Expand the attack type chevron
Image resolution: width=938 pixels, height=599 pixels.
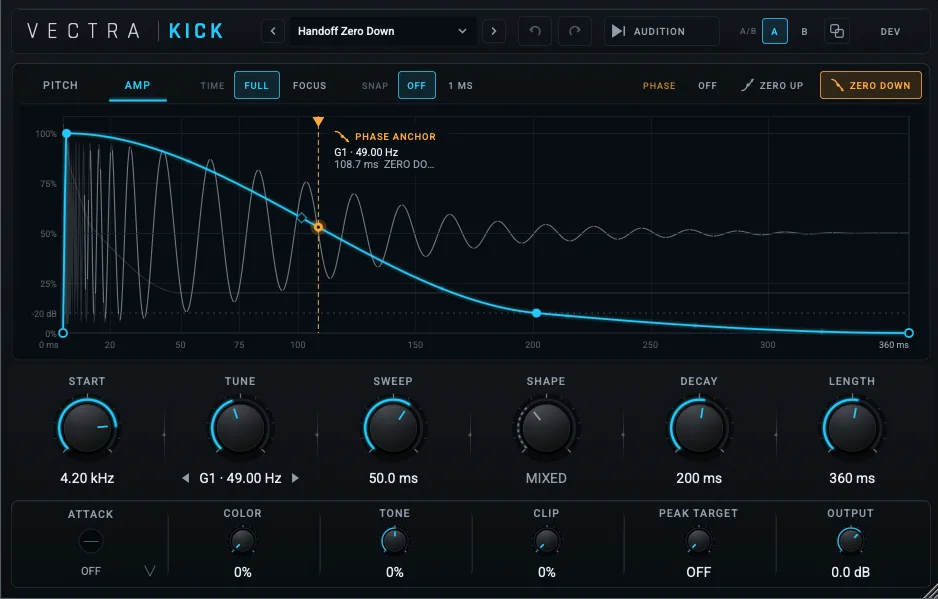(x=150, y=571)
